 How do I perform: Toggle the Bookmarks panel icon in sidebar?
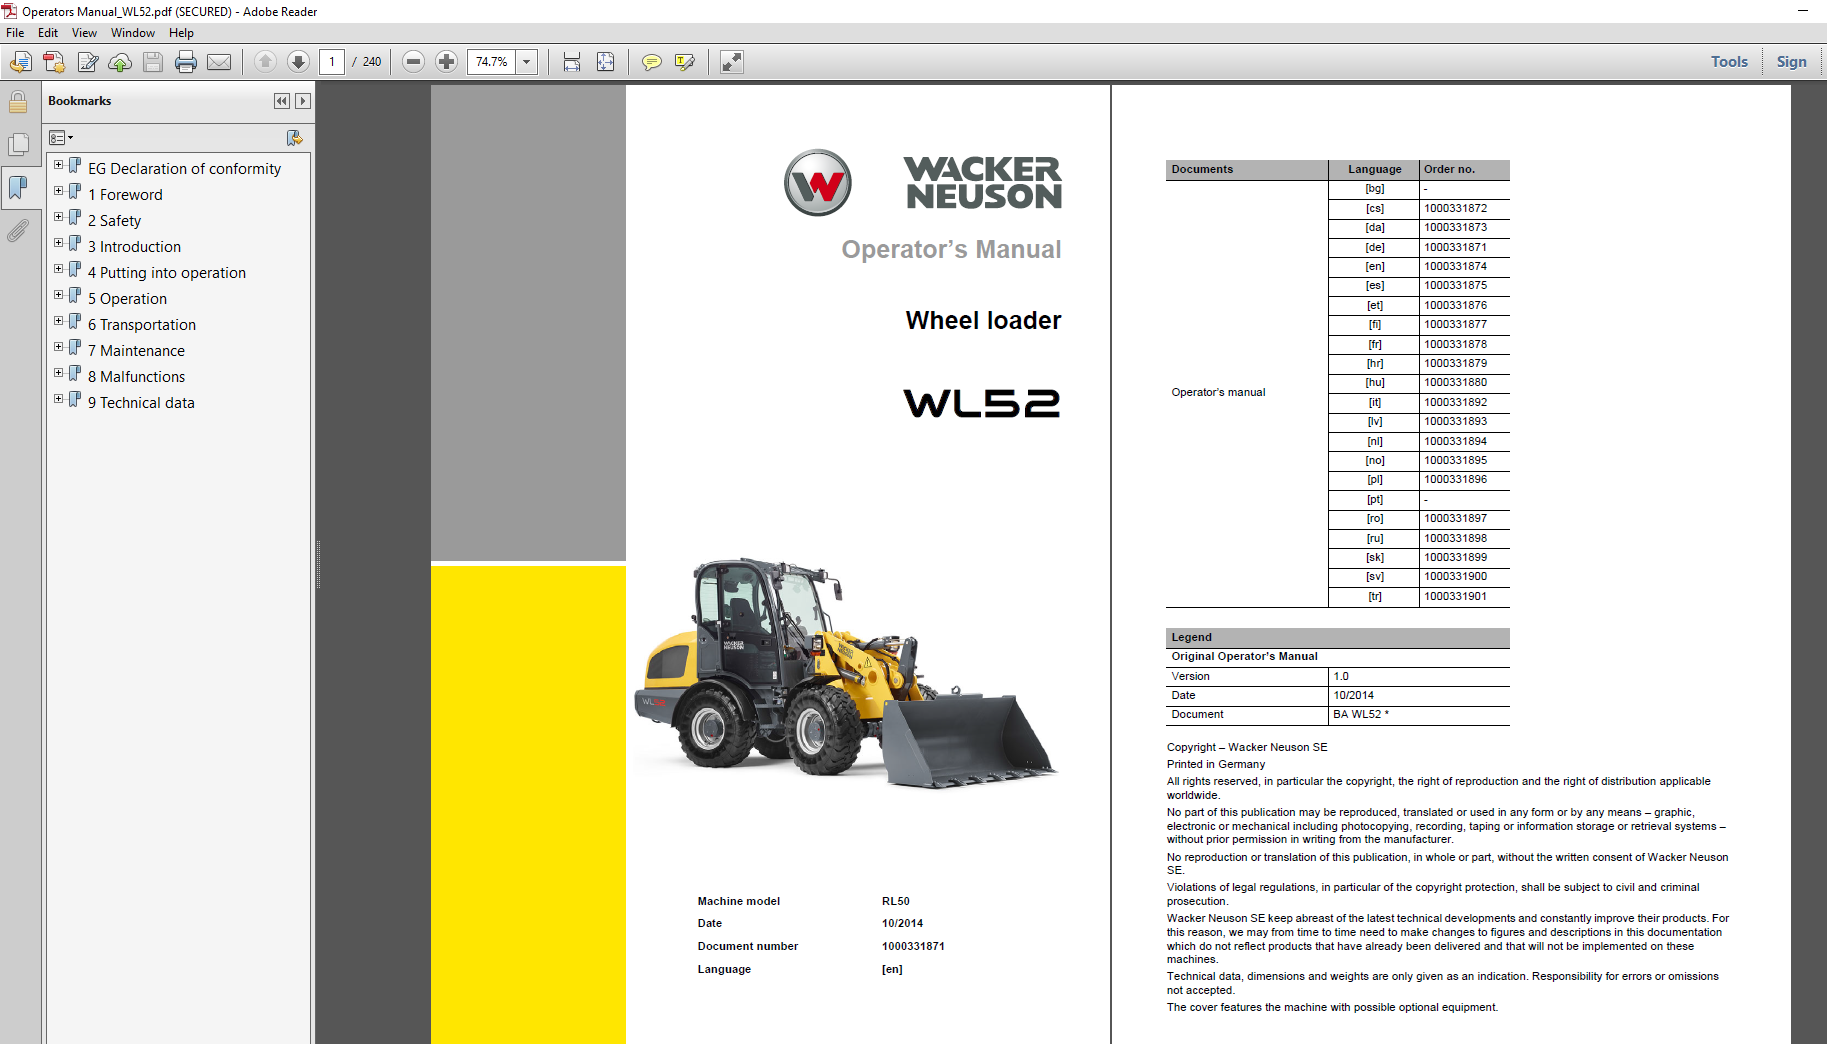18,187
